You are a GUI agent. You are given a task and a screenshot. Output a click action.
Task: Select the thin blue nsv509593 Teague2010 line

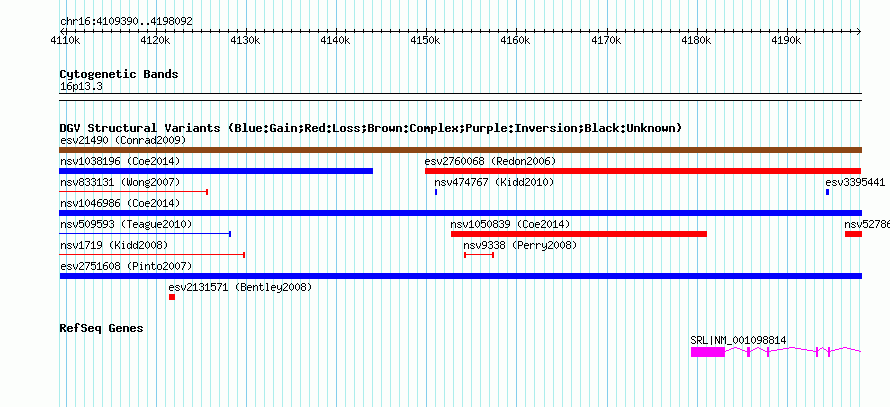tap(145, 234)
